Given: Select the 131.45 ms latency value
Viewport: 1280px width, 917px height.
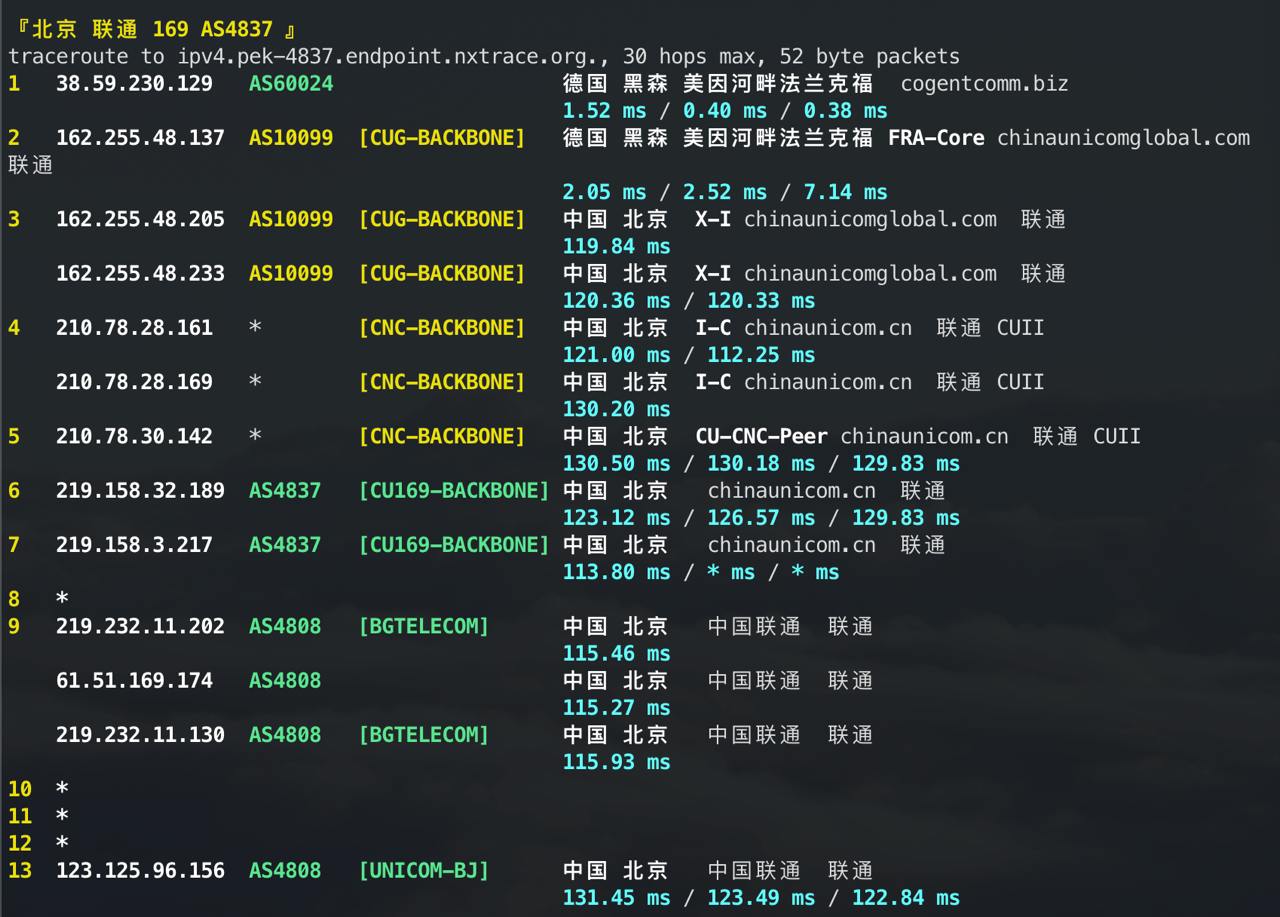Looking at the screenshot, I should click(615, 898).
